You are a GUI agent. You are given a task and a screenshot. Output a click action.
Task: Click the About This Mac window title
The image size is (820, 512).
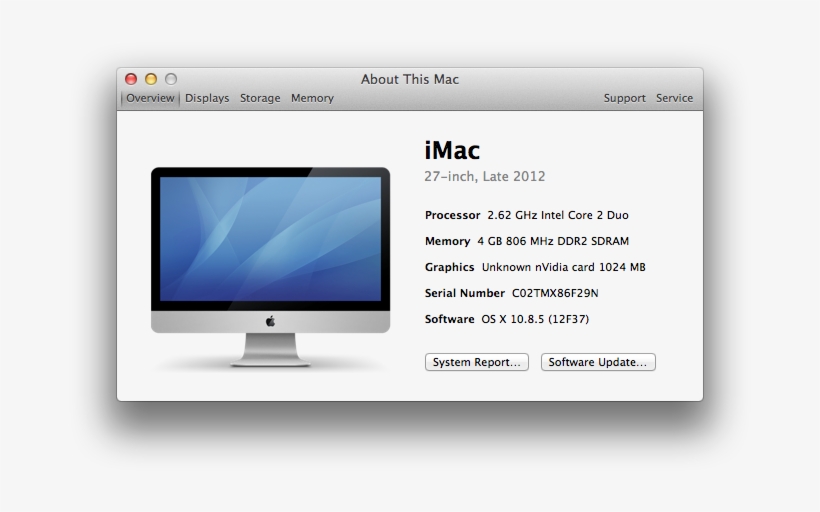point(409,79)
